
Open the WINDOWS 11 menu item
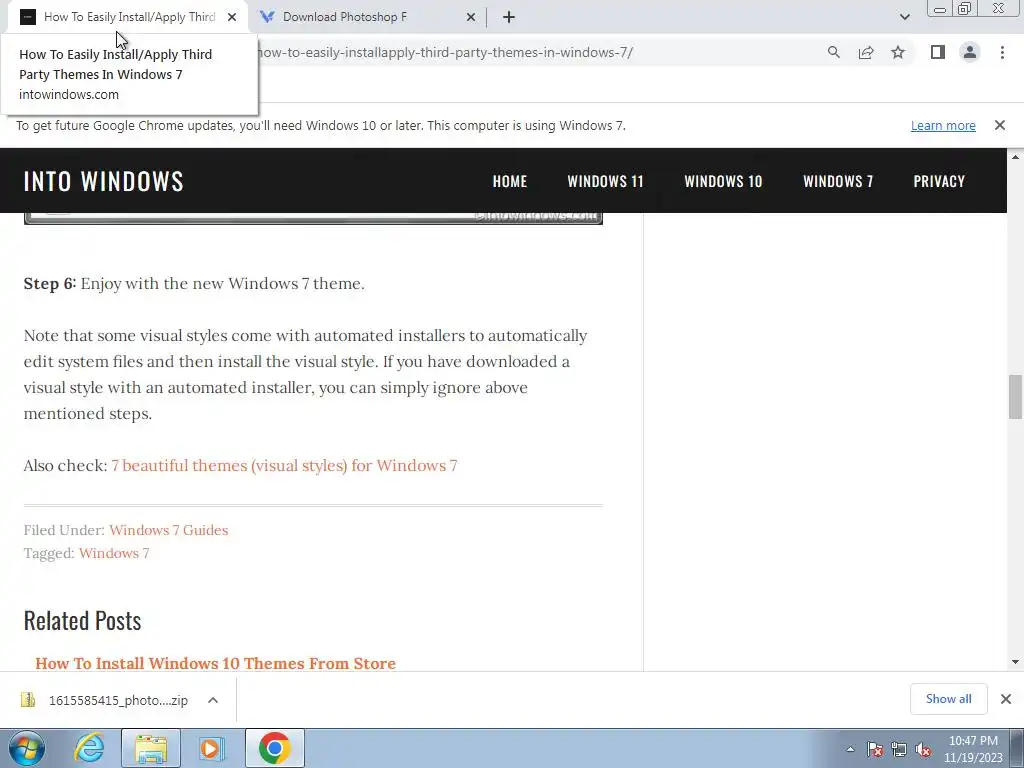click(x=605, y=181)
